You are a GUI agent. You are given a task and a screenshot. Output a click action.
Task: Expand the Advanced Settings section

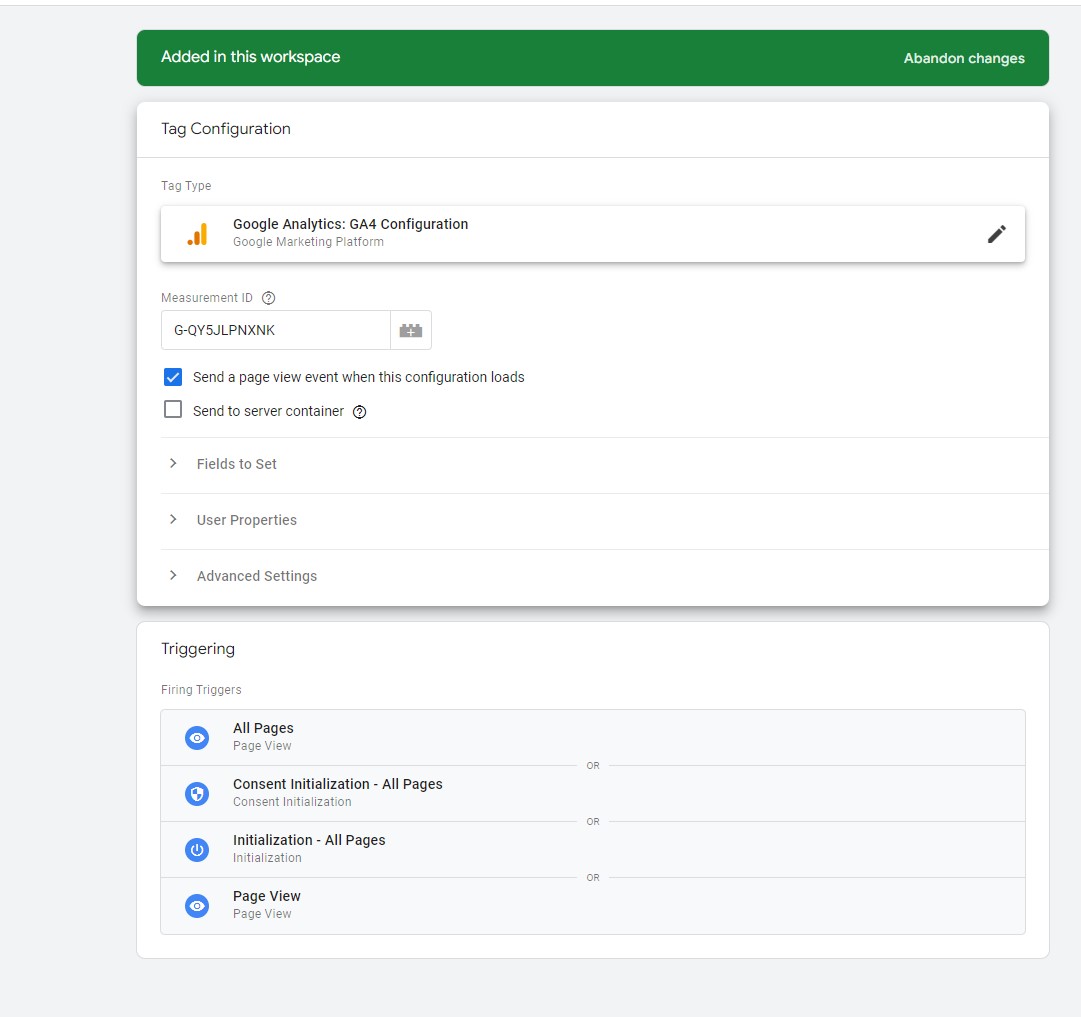point(257,576)
